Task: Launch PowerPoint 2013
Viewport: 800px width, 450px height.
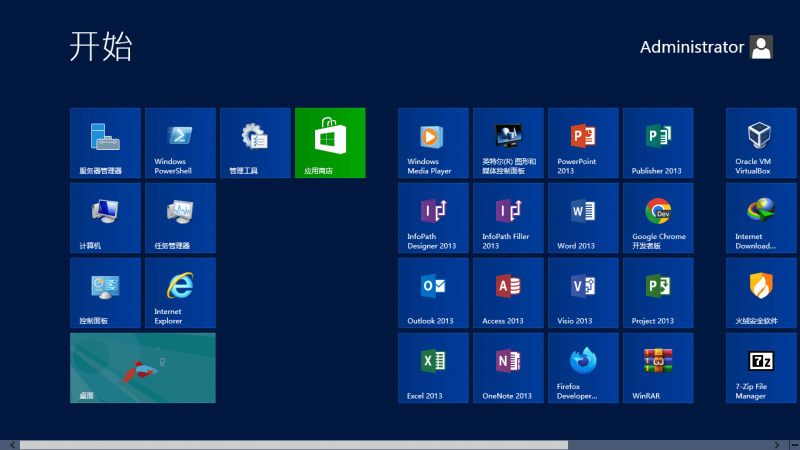Action: coord(583,143)
